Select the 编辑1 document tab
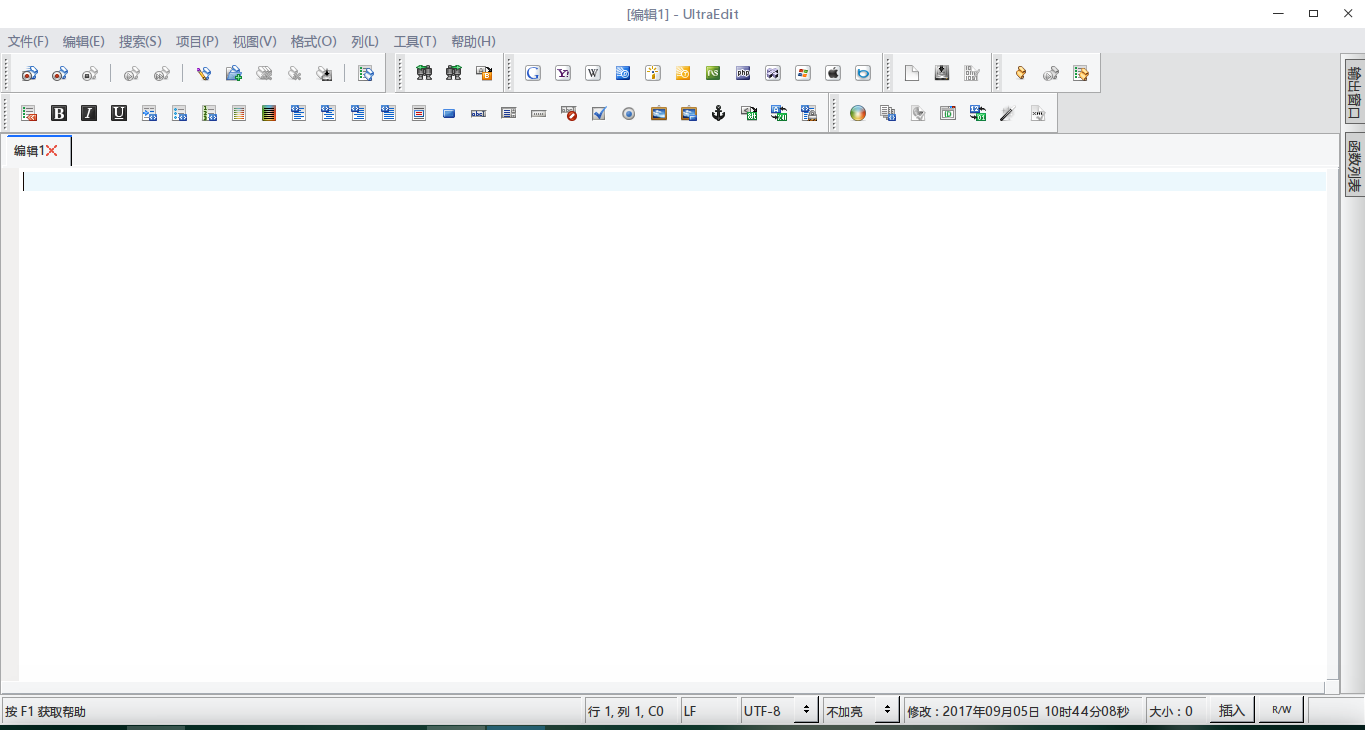1365x730 pixels. [28, 151]
